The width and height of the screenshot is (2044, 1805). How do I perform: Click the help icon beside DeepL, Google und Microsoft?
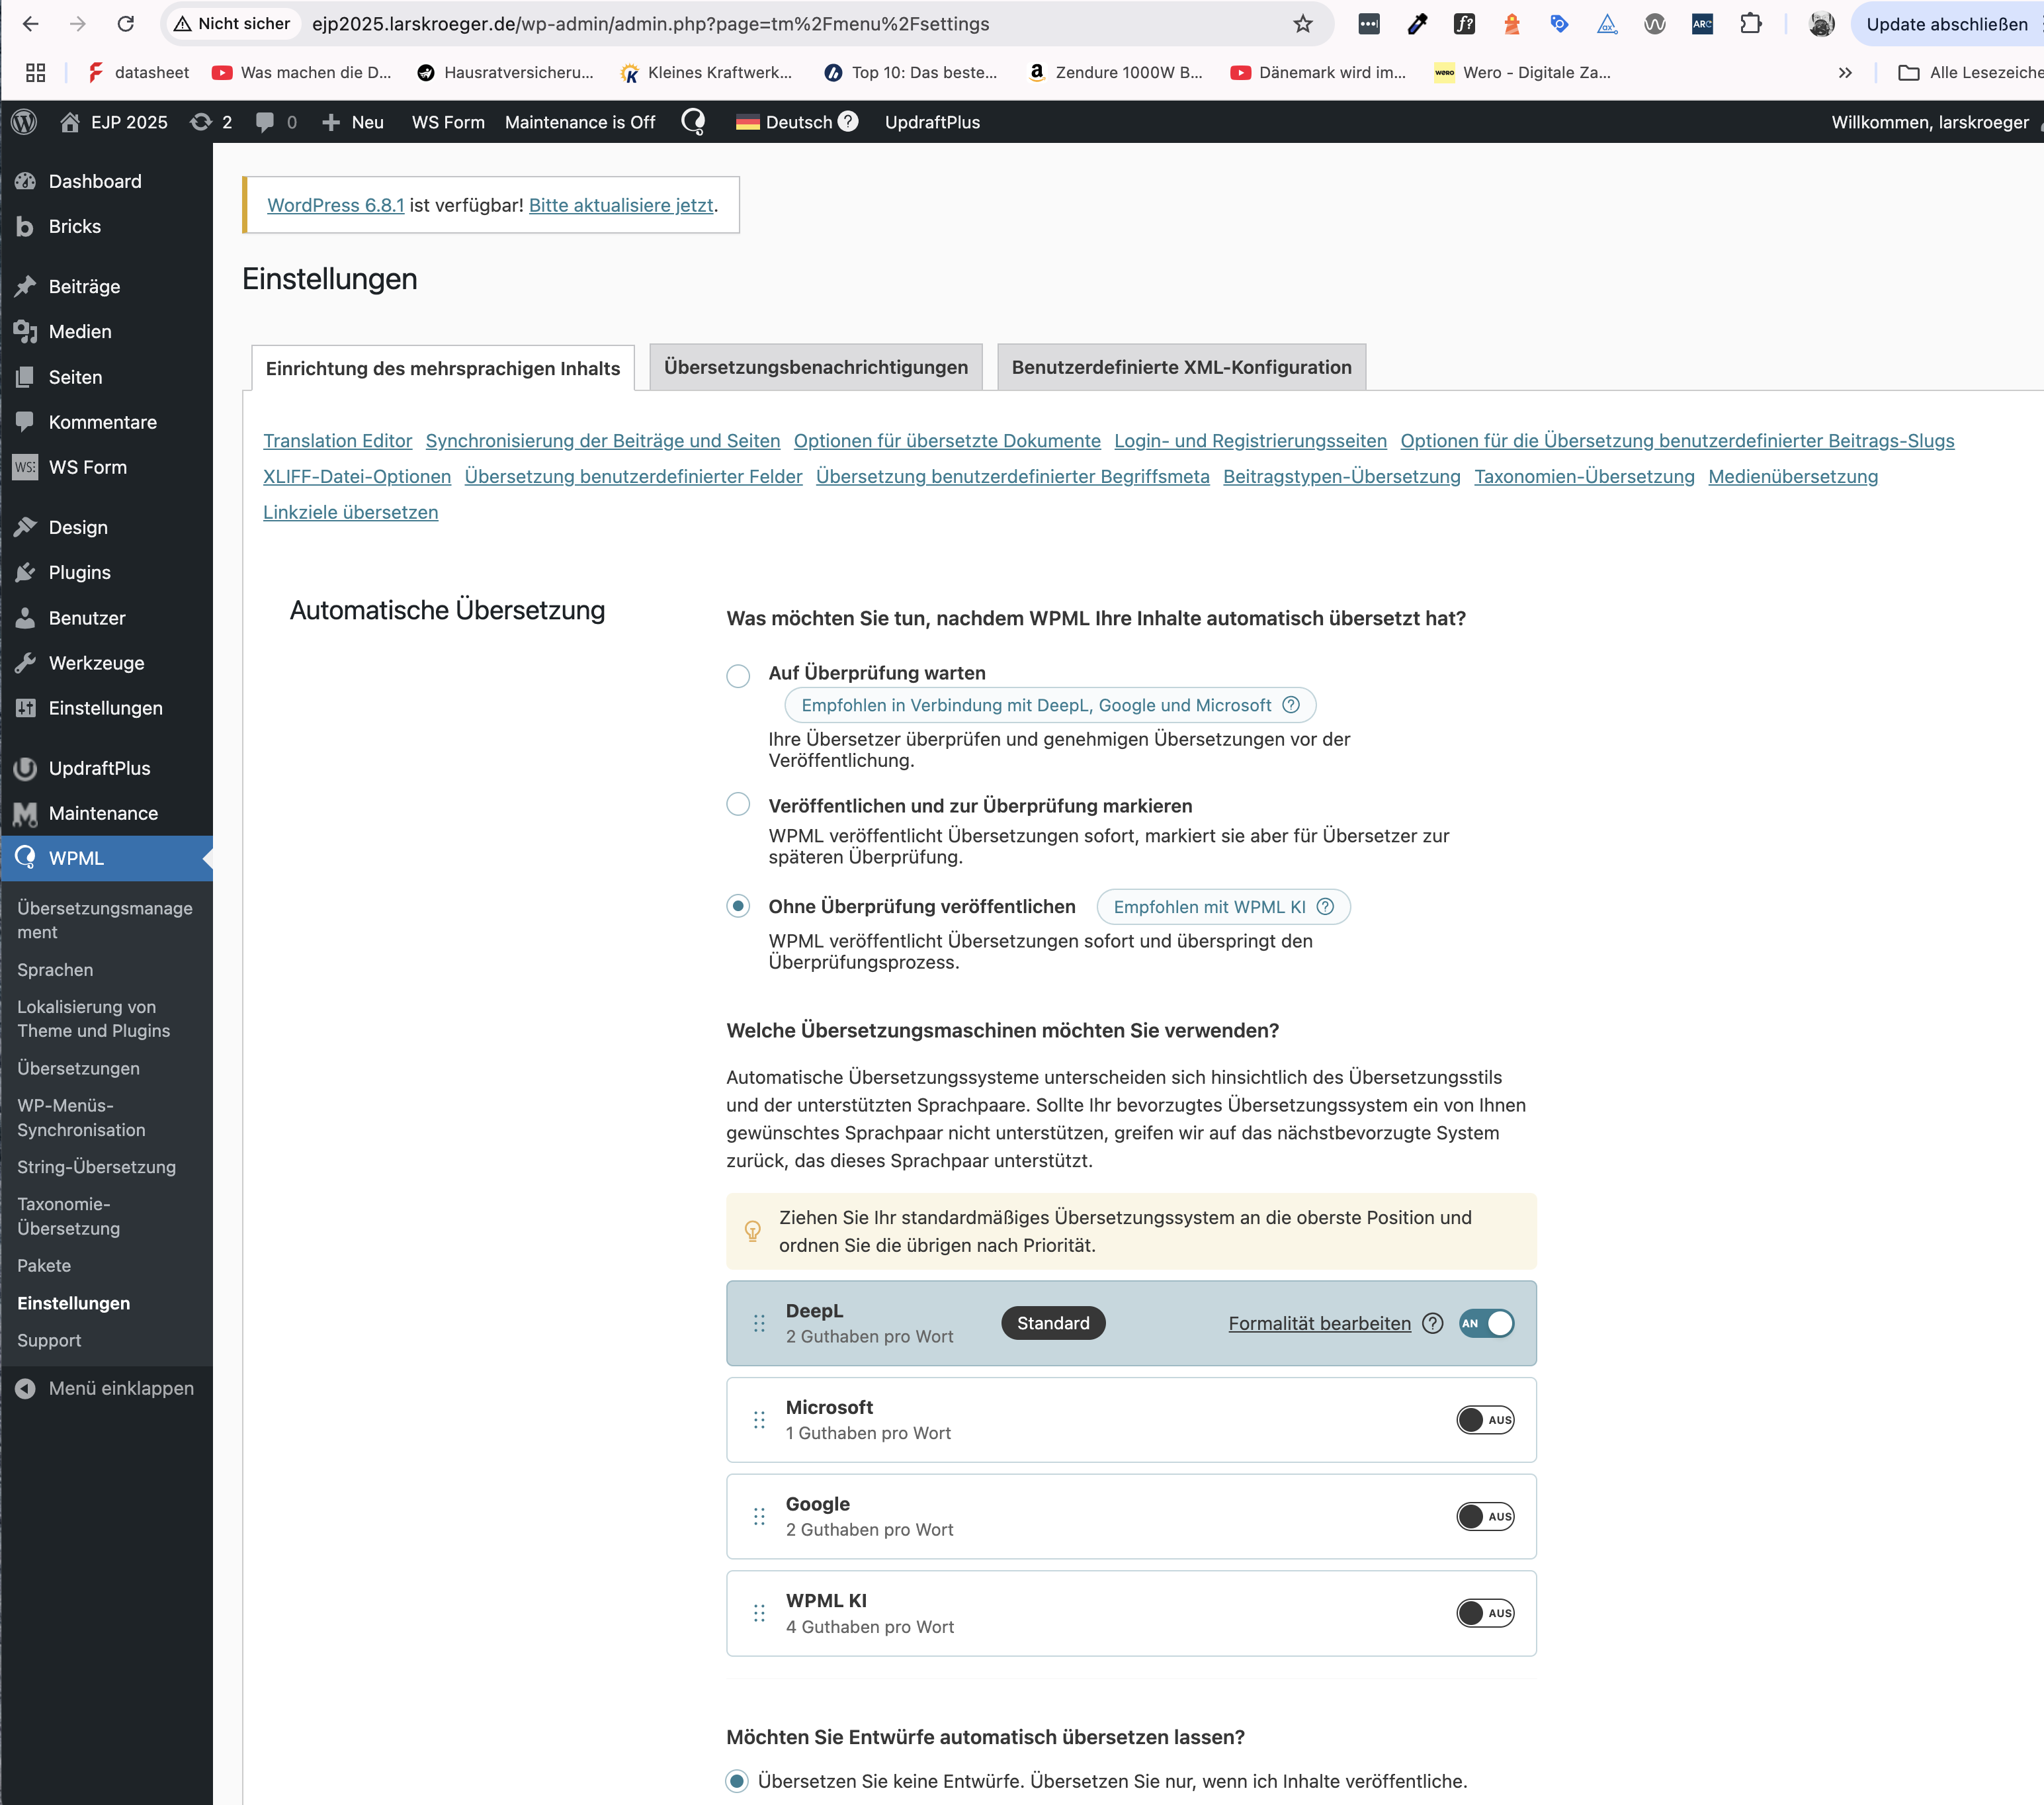point(1291,705)
